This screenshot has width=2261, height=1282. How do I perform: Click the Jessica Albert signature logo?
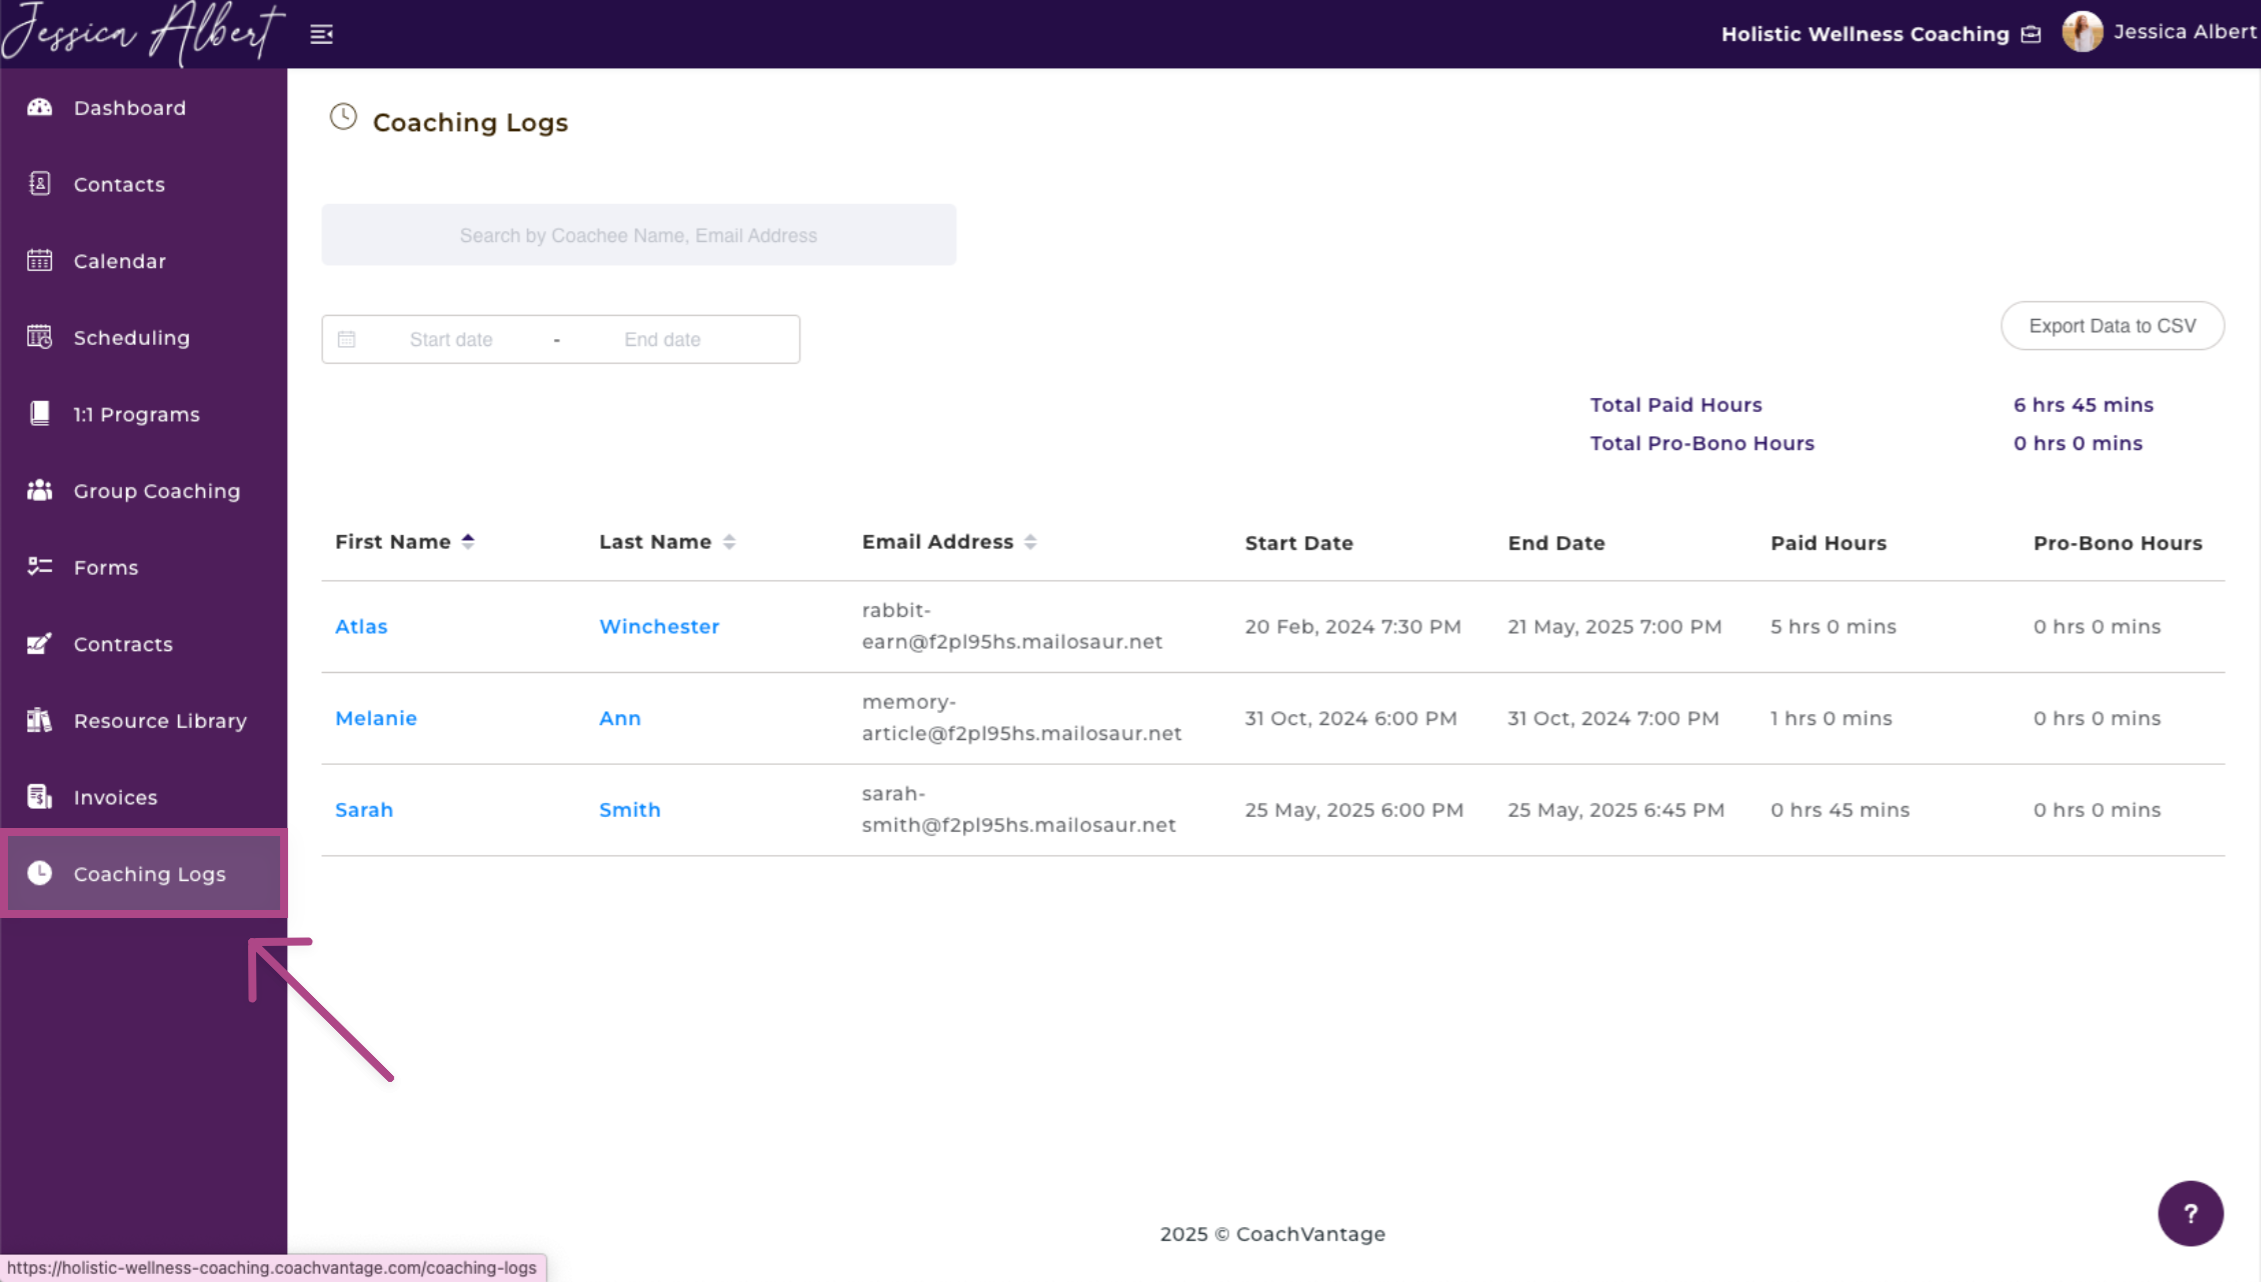143,34
